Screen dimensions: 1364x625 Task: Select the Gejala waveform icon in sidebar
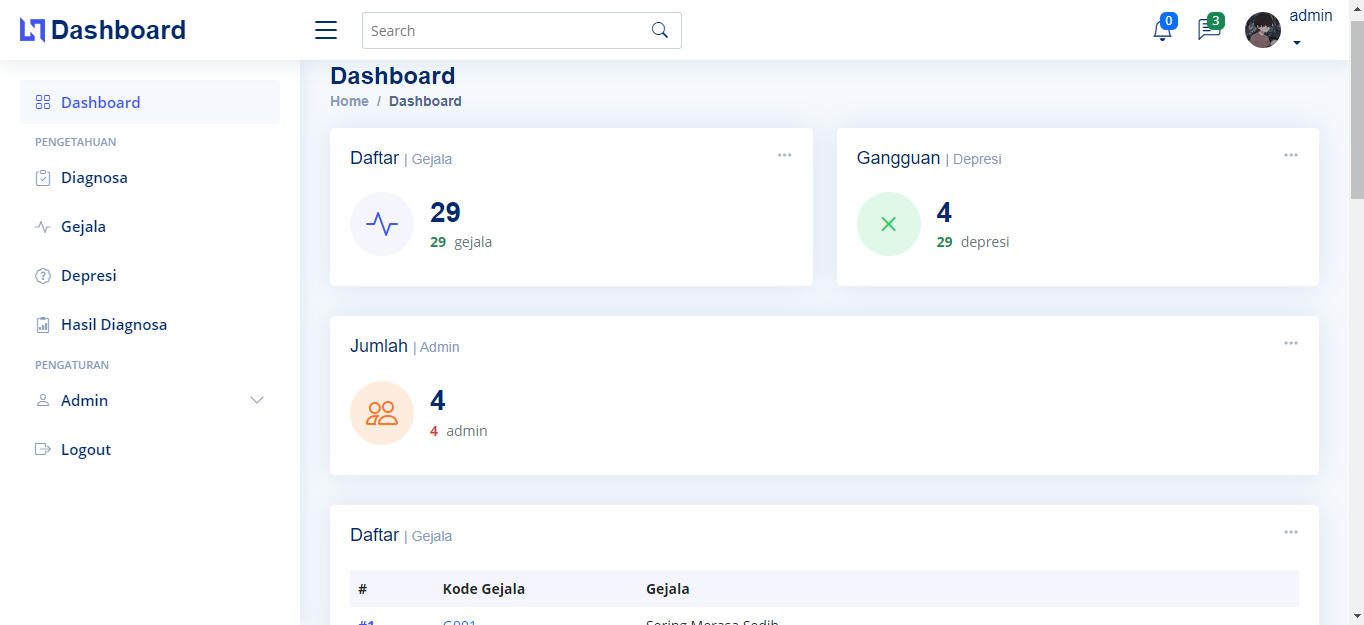[42, 226]
